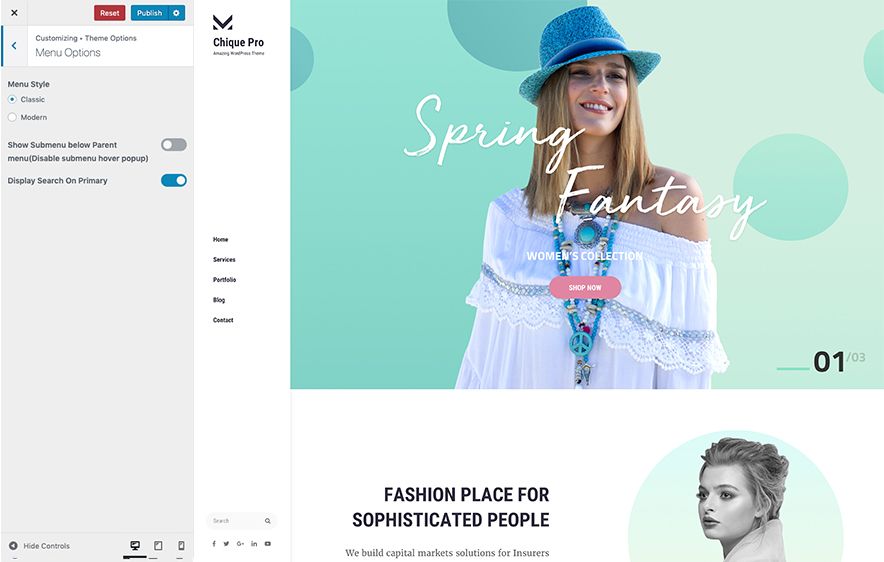Collapse the customizer with Hide Controls
Screen dimensions: 884x562
click(39, 546)
